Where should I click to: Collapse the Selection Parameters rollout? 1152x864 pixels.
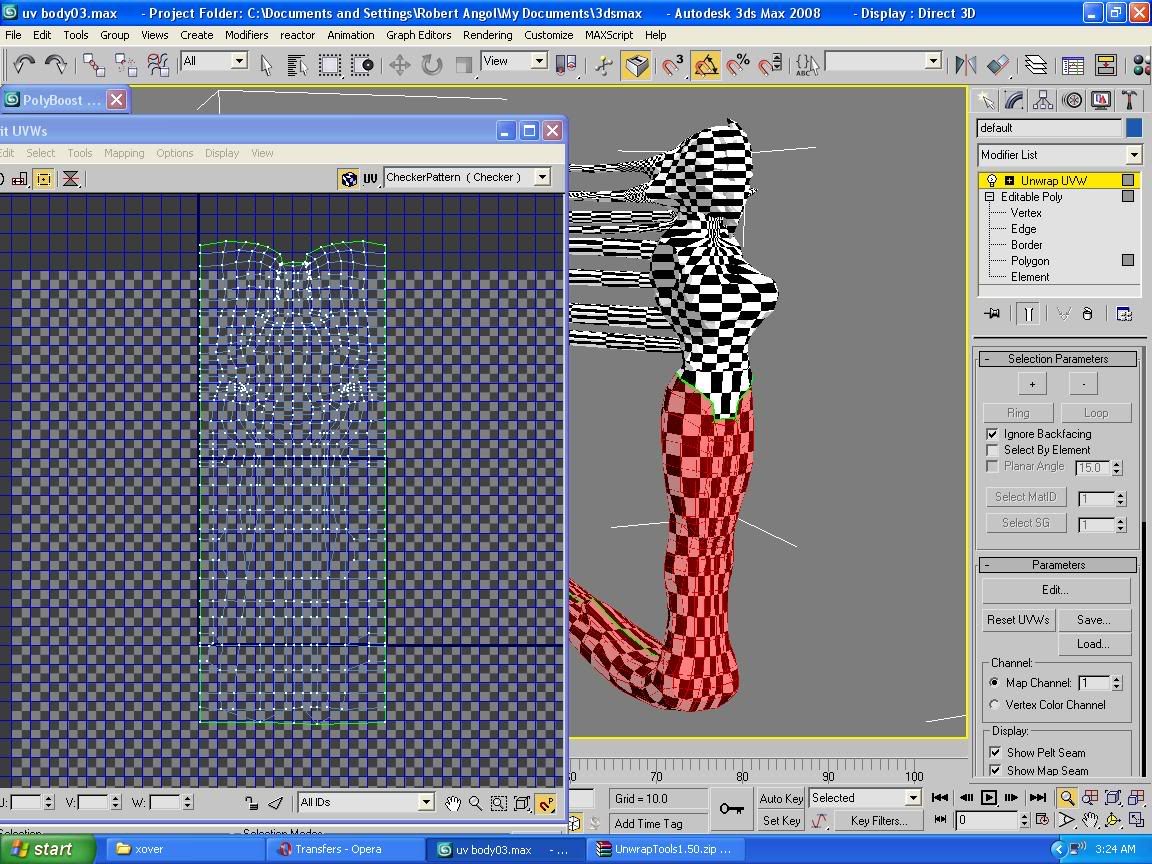point(1058,359)
